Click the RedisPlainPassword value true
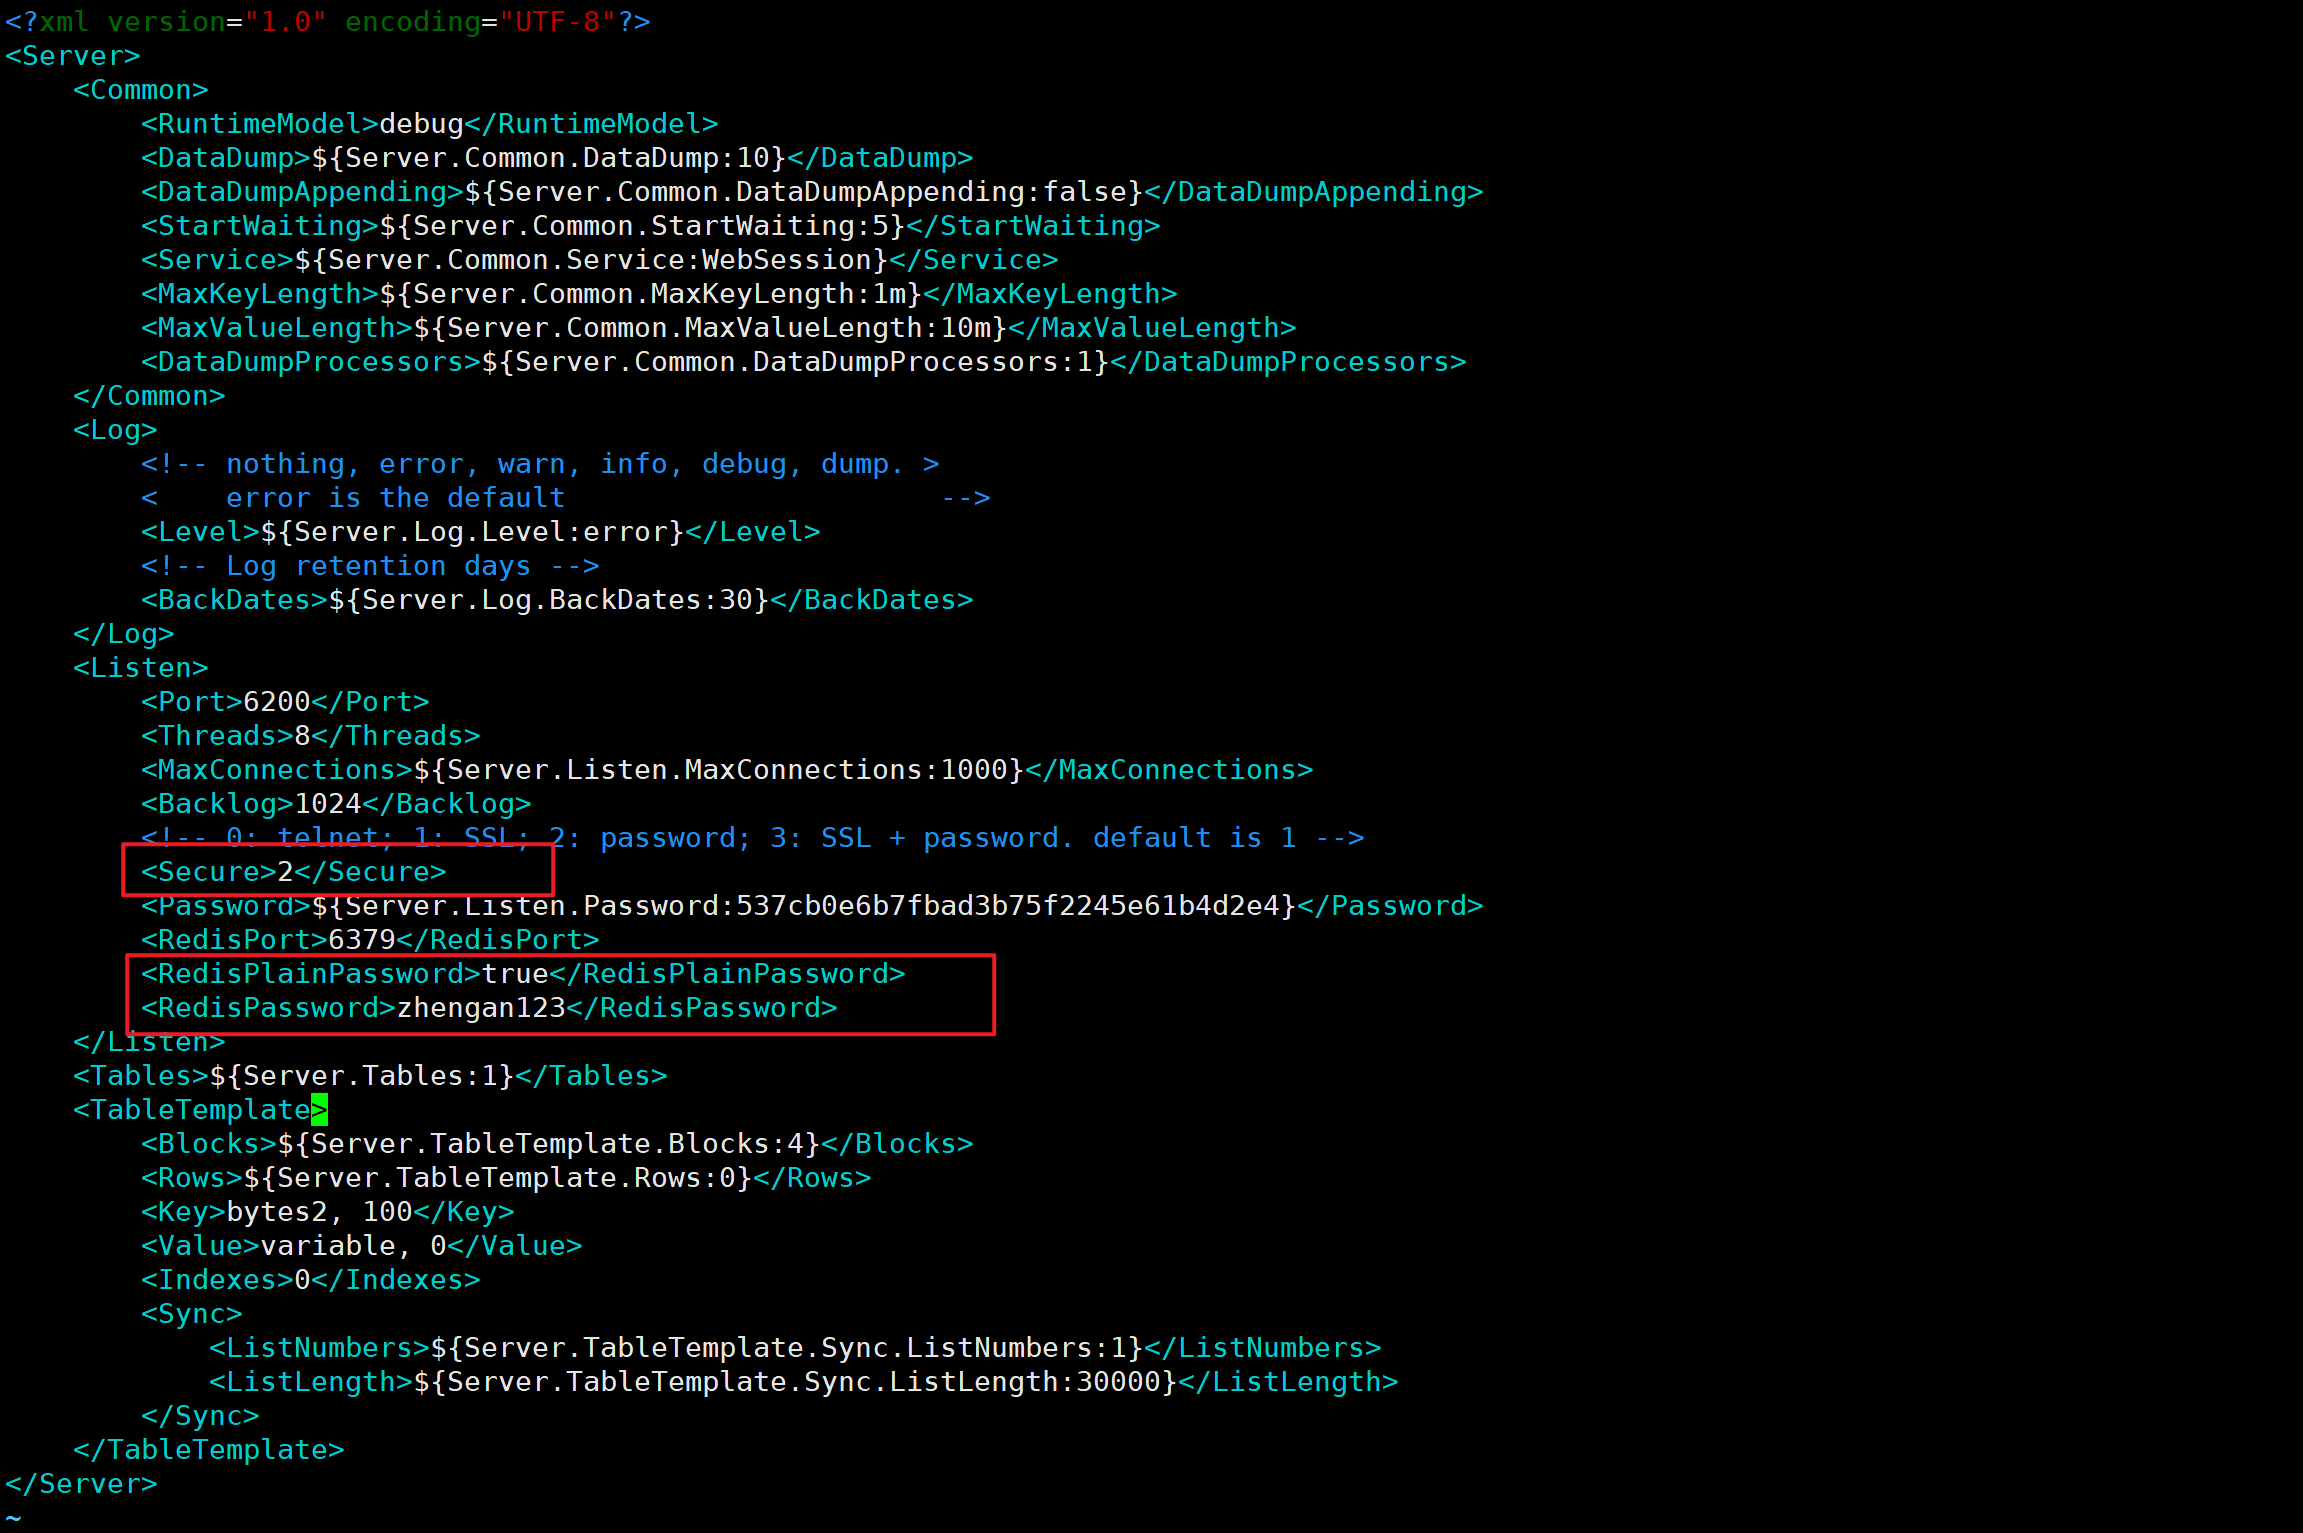2303x1533 pixels. click(x=514, y=974)
